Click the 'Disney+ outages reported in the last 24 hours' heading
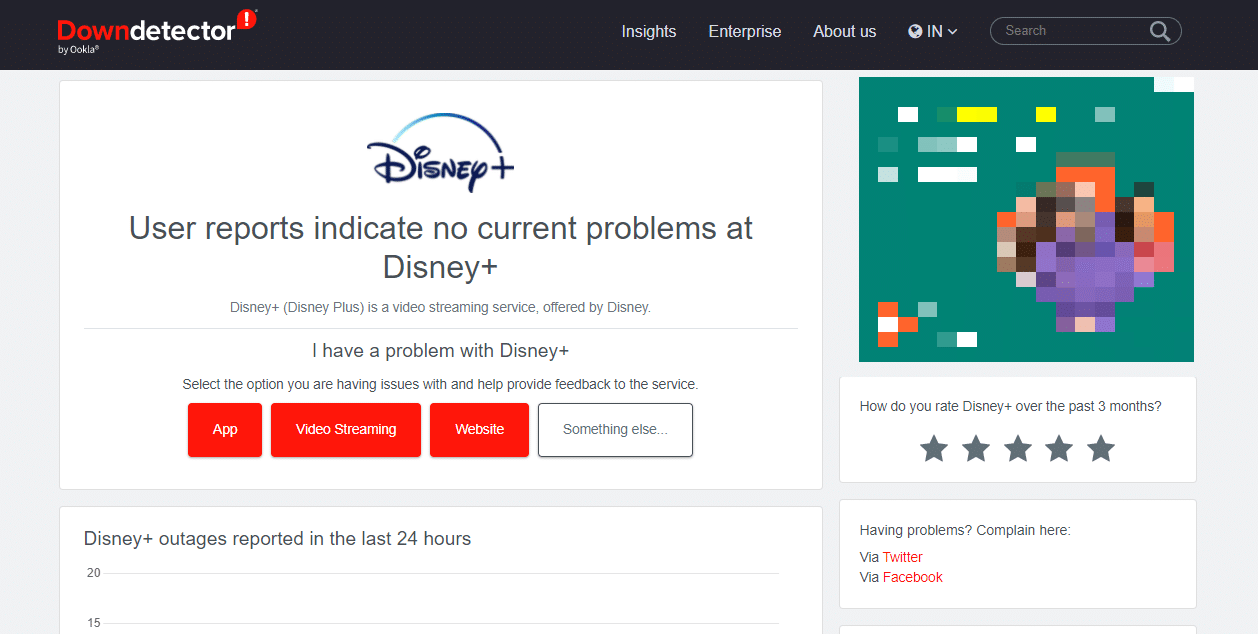 [277, 539]
